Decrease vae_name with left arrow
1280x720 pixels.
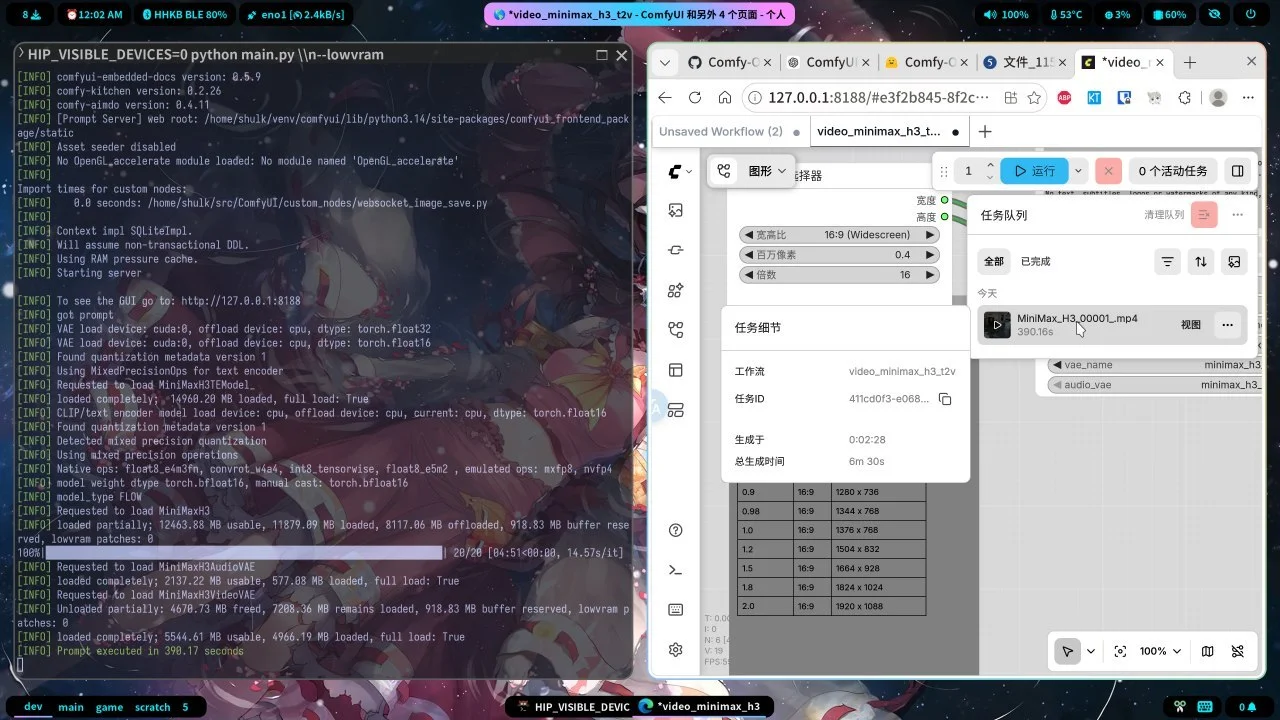click(x=1057, y=365)
